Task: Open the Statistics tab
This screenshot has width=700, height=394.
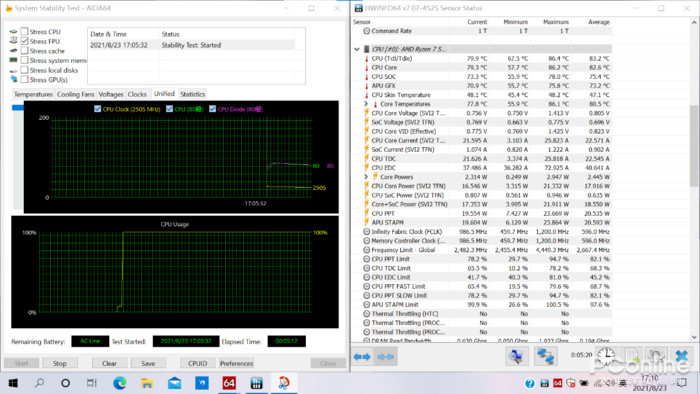Action: (x=192, y=94)
